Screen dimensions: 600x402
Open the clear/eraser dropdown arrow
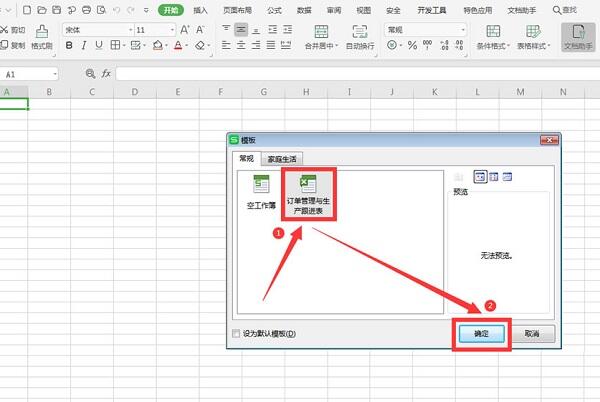tap(209, 46)
